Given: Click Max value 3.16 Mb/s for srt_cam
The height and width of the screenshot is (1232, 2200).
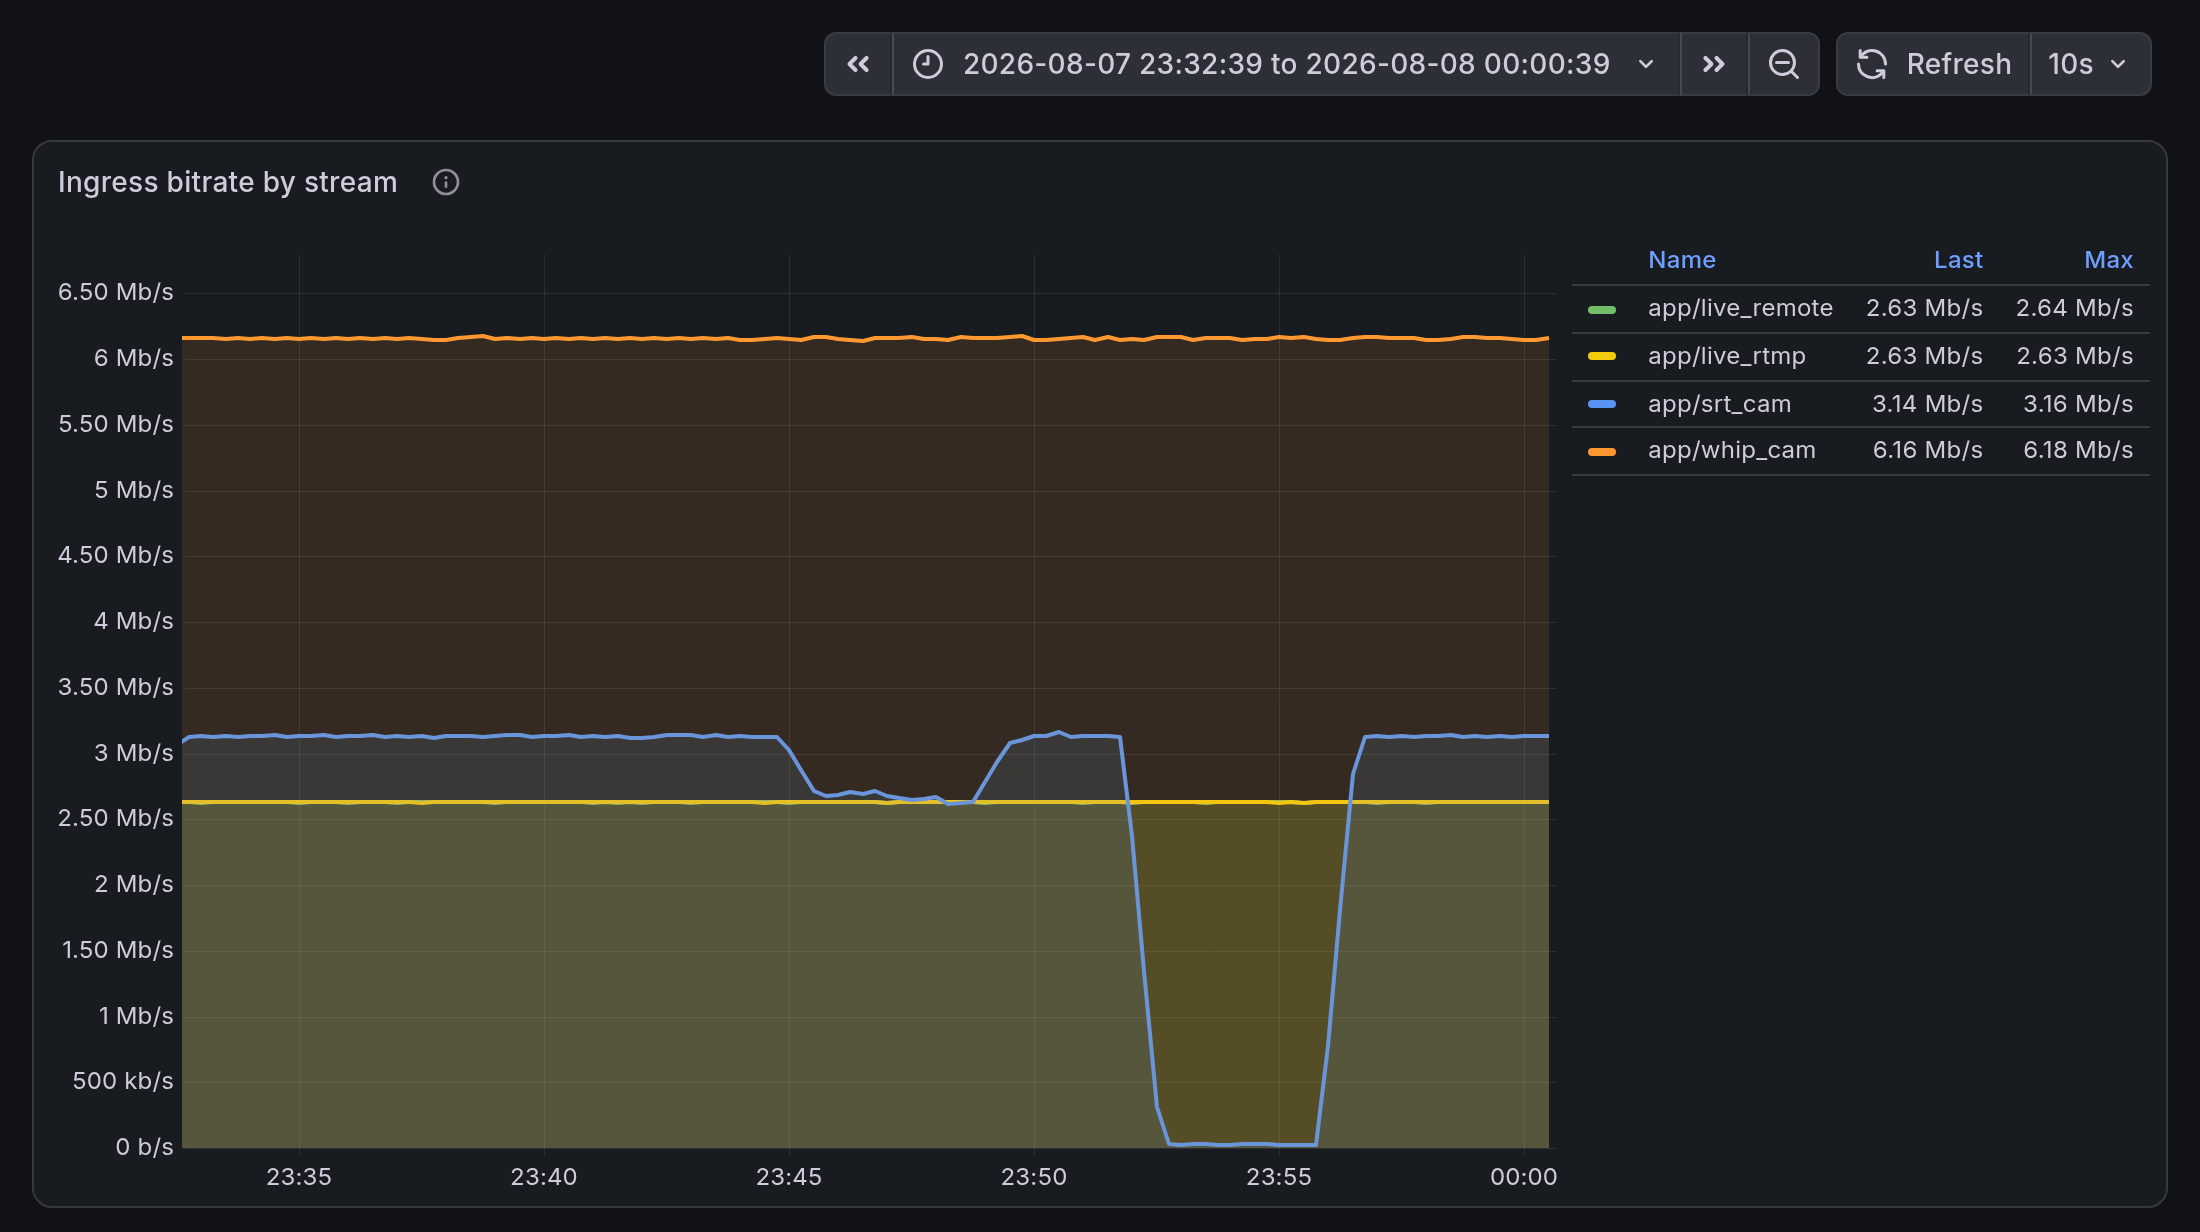Looking at the screenshot, I should (x=2078, y=404).
